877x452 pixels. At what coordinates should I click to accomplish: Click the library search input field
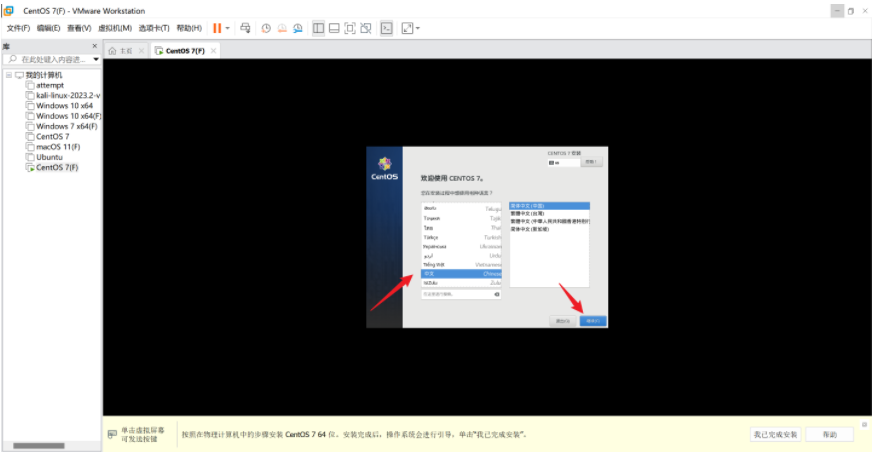click(x=48, y=59)
